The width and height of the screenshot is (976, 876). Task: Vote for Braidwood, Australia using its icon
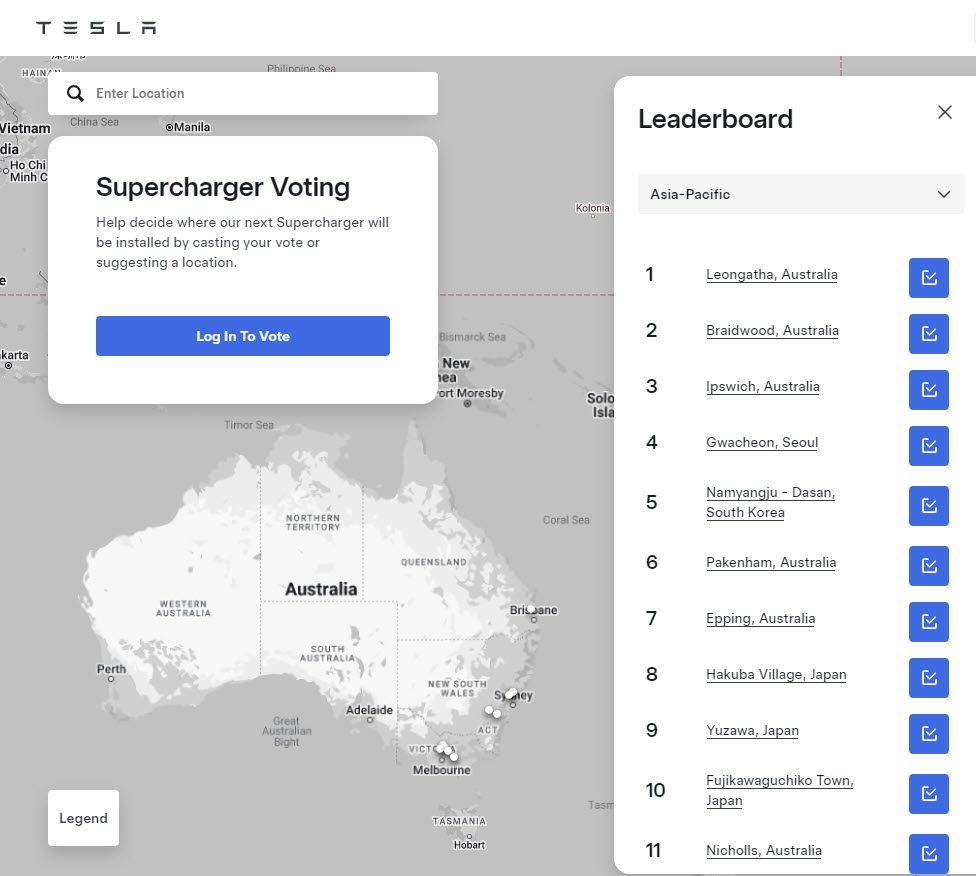pyautogui.click(x=928, y=334)
